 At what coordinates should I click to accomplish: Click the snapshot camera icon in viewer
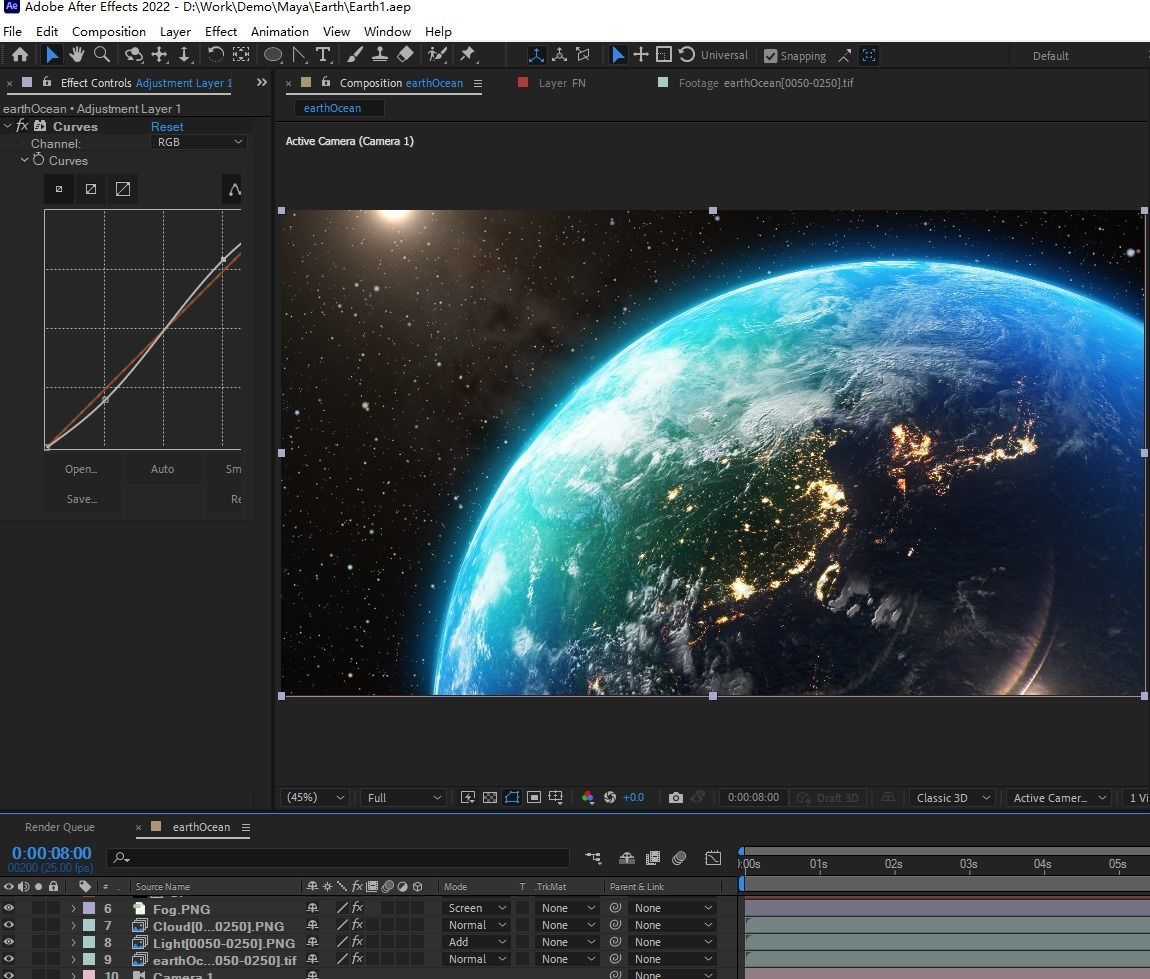[675, 797]
